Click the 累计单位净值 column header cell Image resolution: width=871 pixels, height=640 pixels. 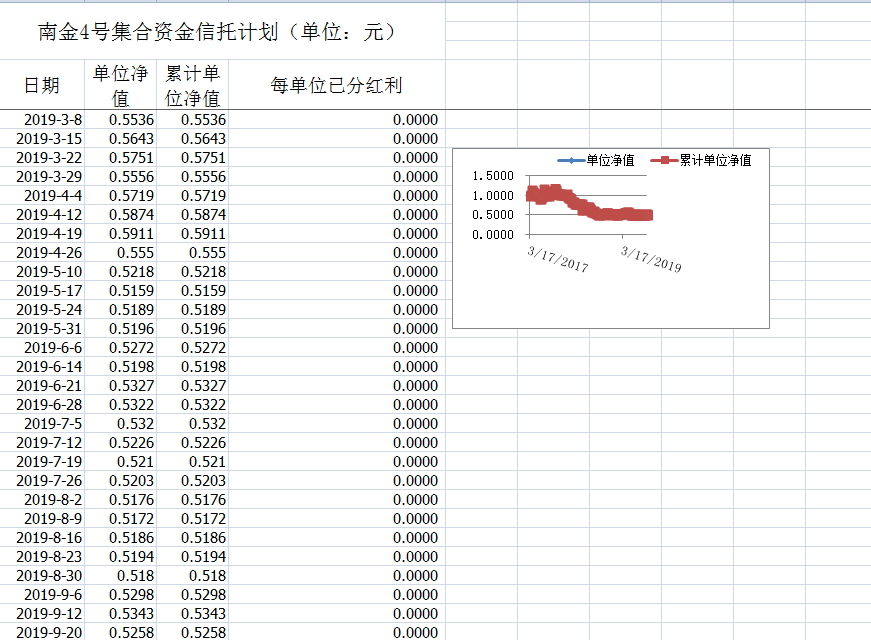(x=192, y=85)
